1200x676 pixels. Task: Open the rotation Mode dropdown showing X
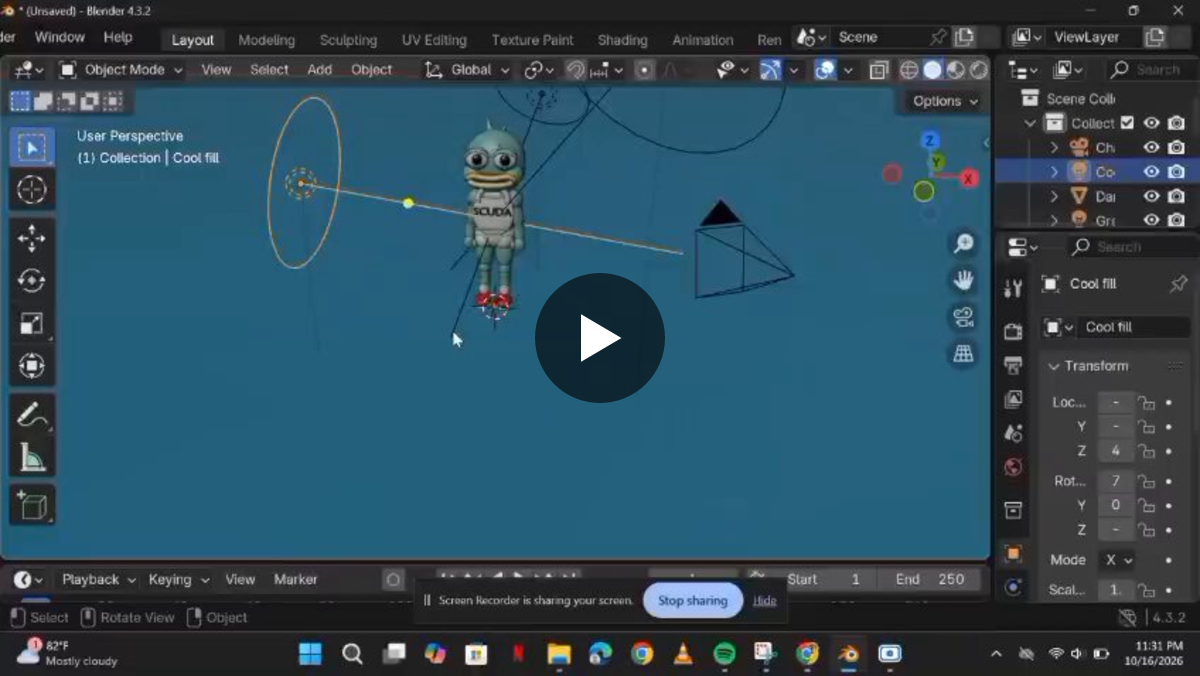tap(1117, 560)
